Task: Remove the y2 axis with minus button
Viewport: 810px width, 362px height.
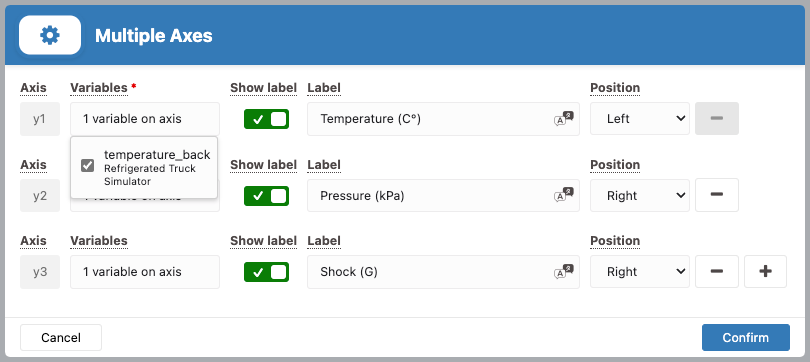Action: point(716,195)
